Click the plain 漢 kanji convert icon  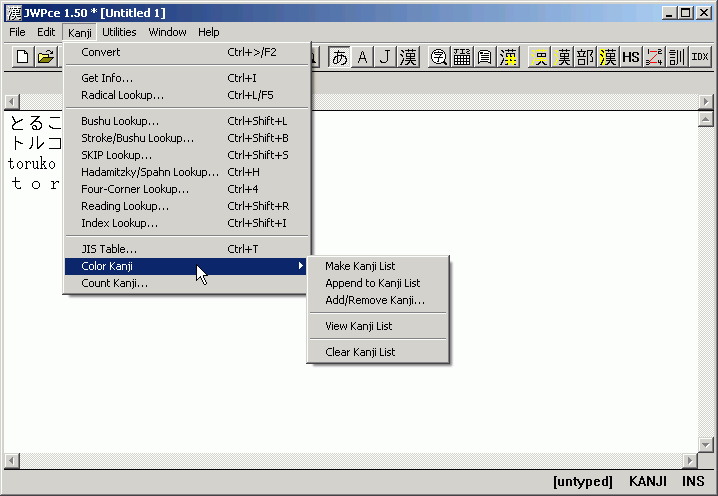408,57
